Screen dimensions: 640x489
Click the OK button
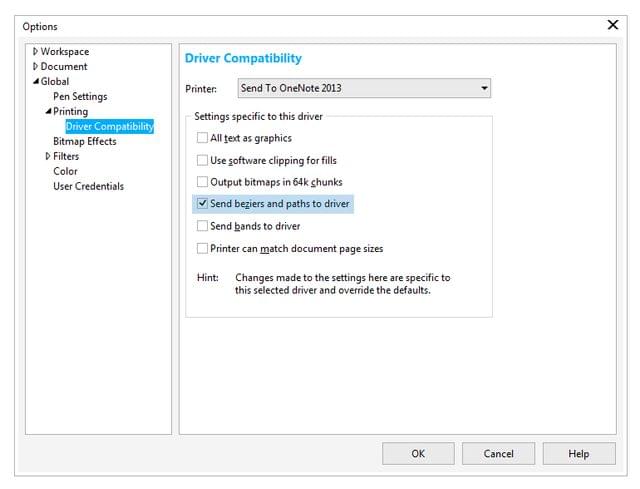click(418, 454)
